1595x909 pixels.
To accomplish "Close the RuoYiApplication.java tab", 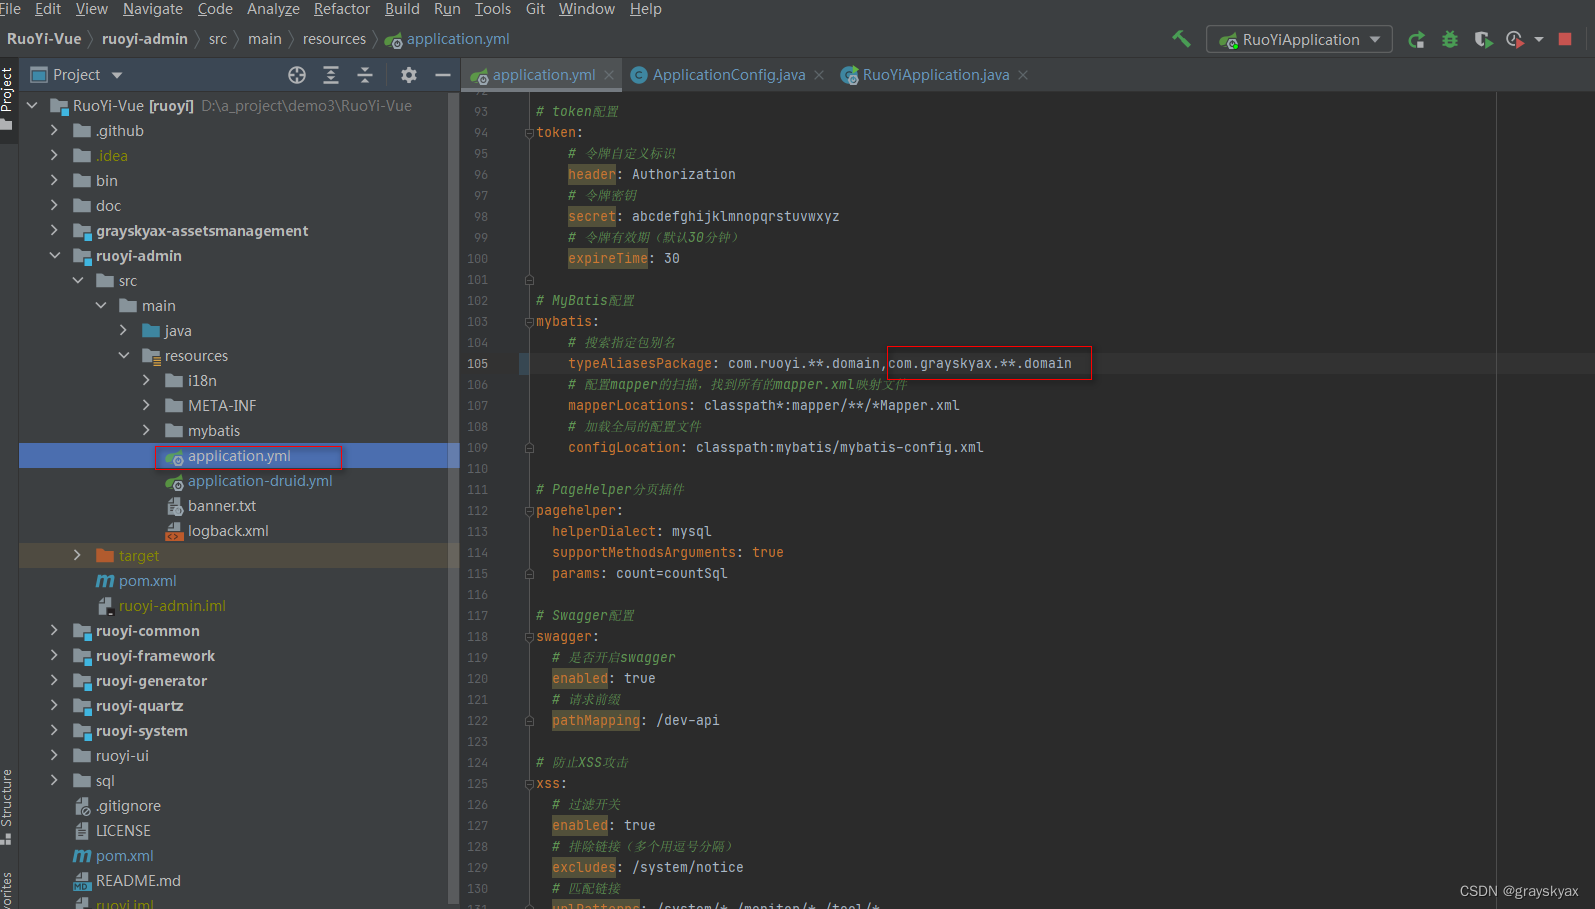I will click(x=1023, y=75).
